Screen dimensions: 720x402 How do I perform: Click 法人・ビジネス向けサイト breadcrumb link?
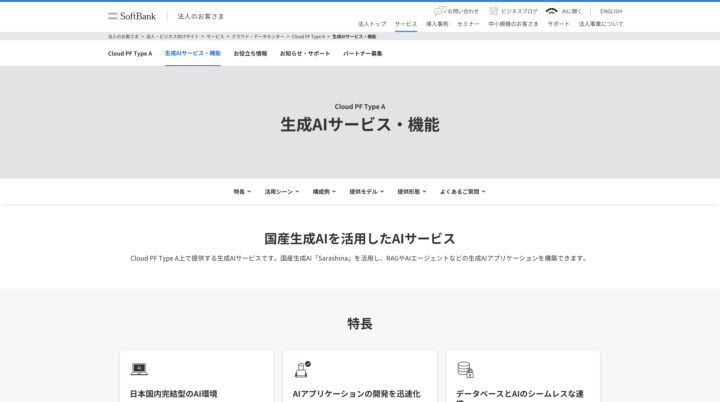point(173,36)
